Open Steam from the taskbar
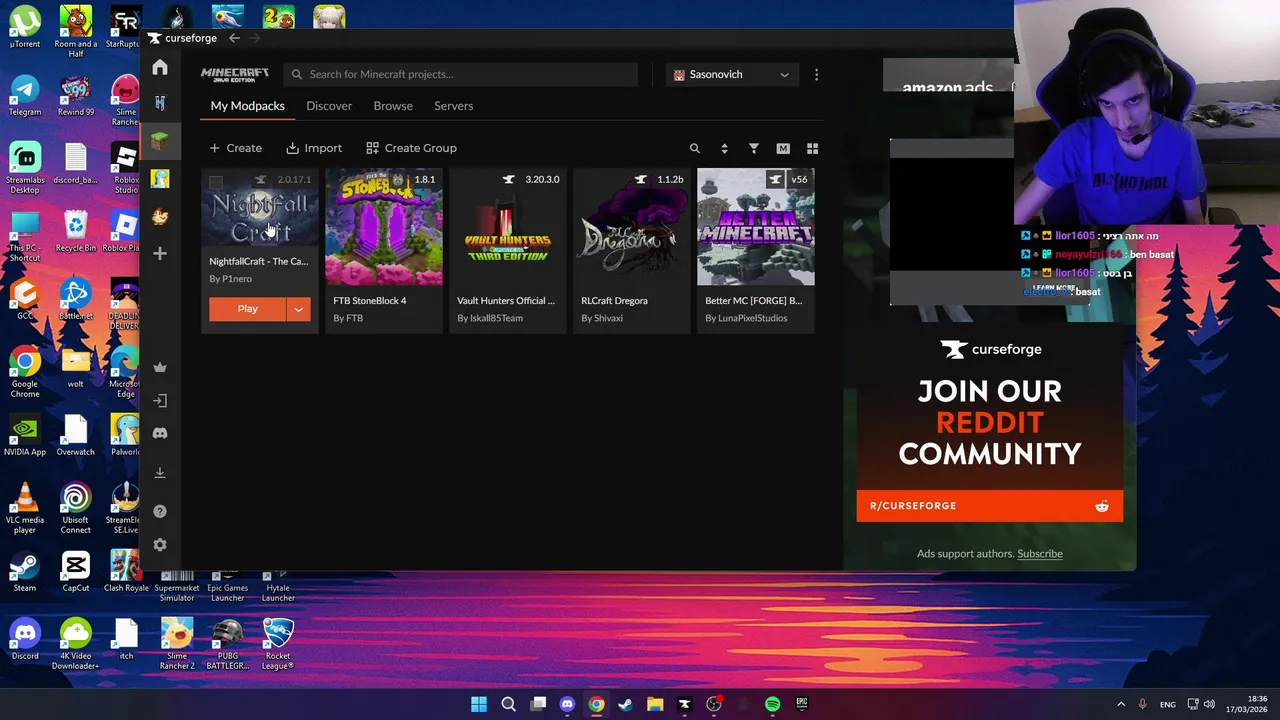 [626, 704]
